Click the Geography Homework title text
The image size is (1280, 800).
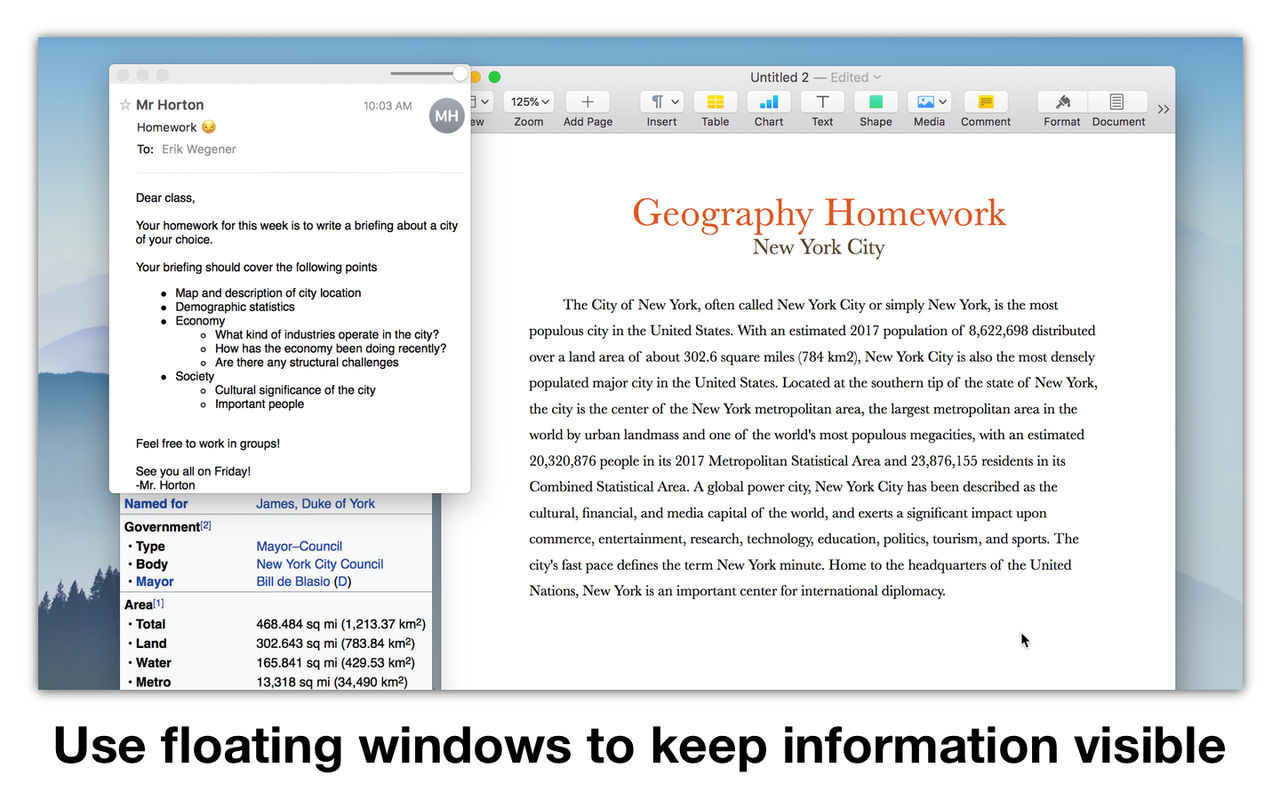(x=819, y=213)
